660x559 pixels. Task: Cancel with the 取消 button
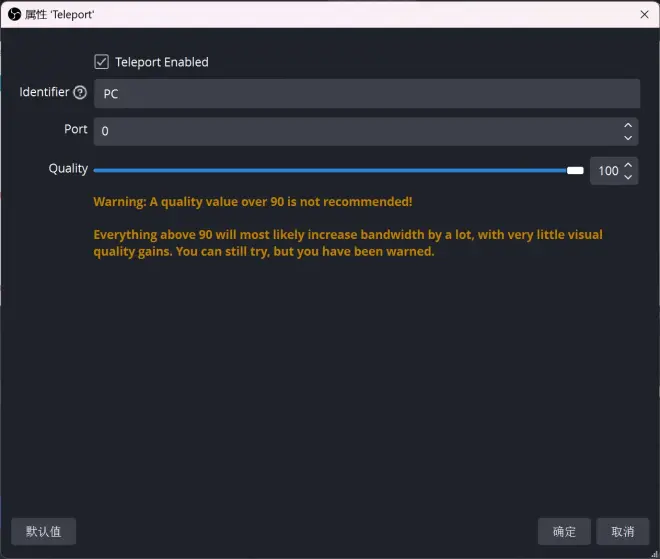point(623,531)
